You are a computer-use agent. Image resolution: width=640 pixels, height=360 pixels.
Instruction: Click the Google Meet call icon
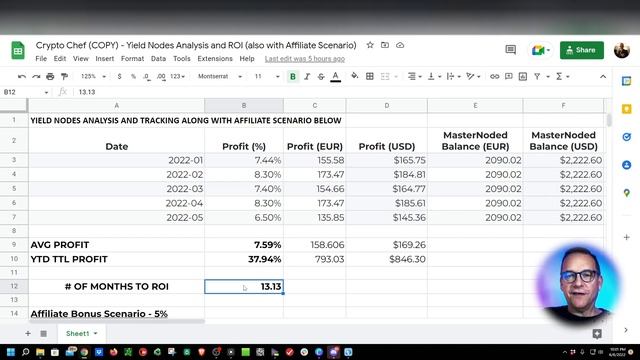point(541,50)
